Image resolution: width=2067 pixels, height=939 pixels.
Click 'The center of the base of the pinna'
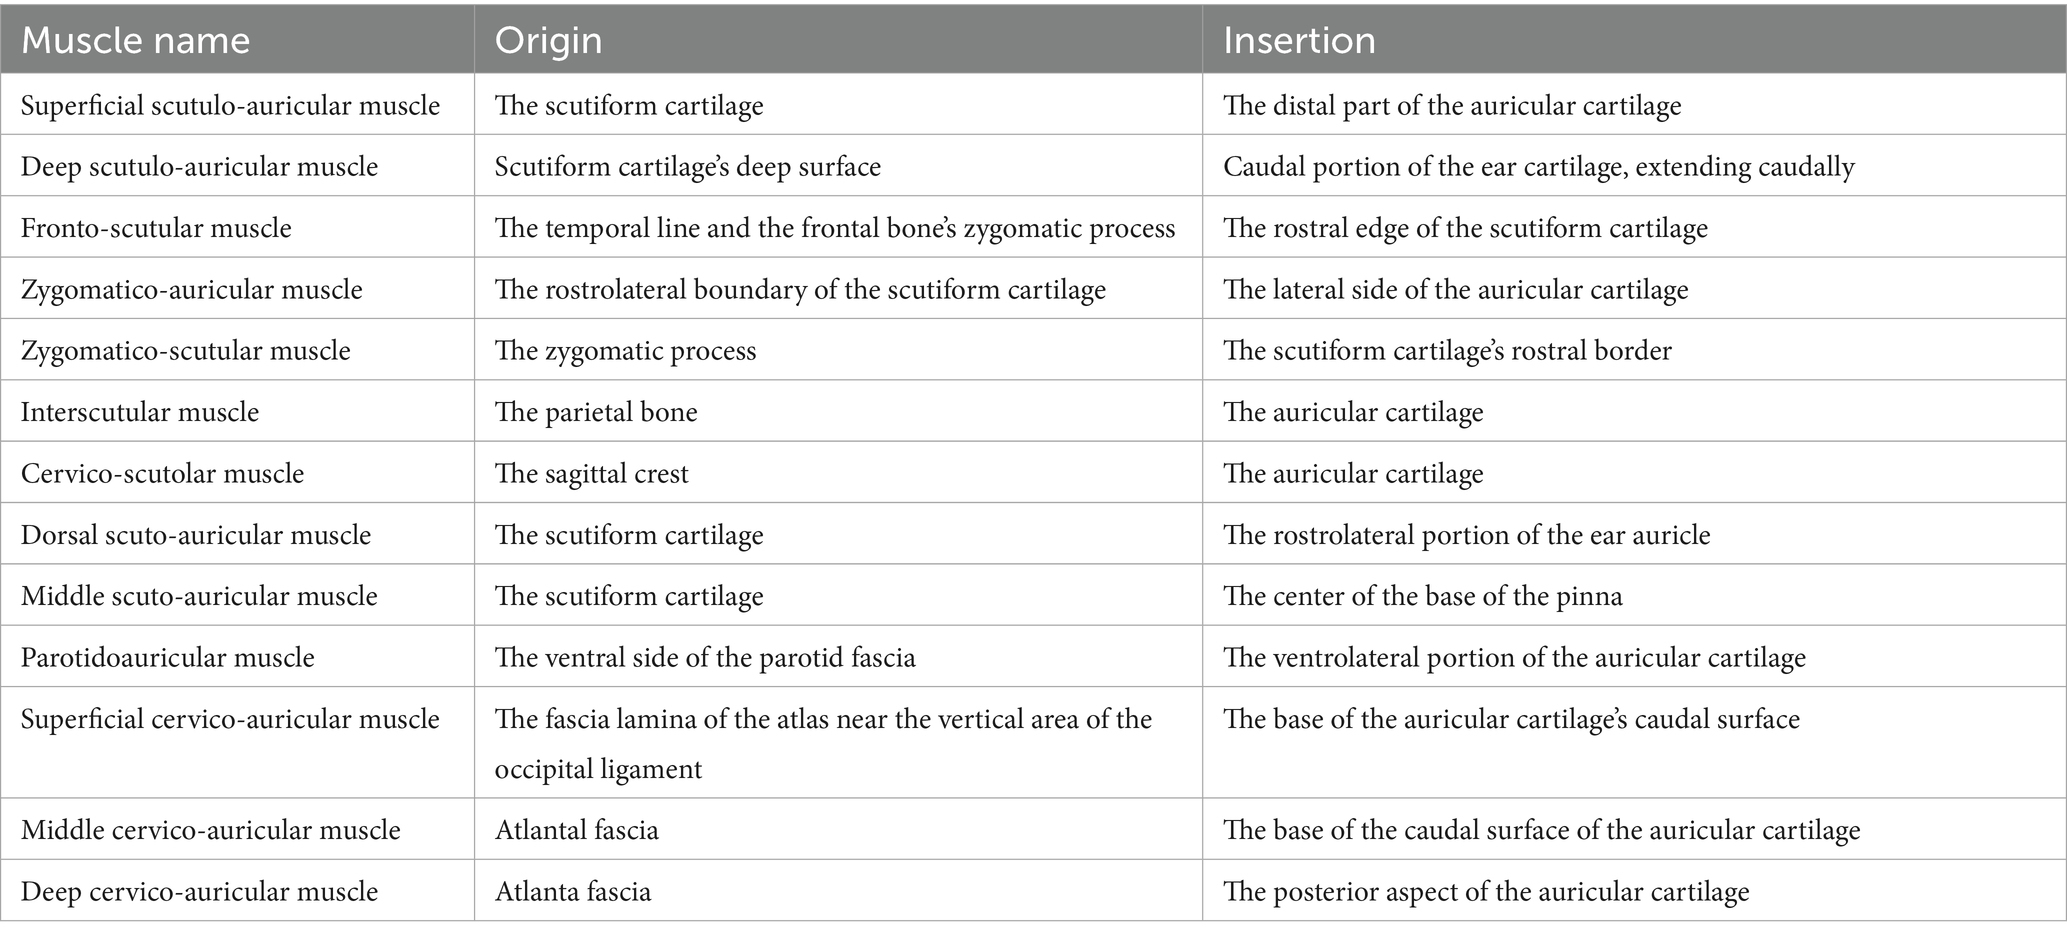coord(1422,596)
